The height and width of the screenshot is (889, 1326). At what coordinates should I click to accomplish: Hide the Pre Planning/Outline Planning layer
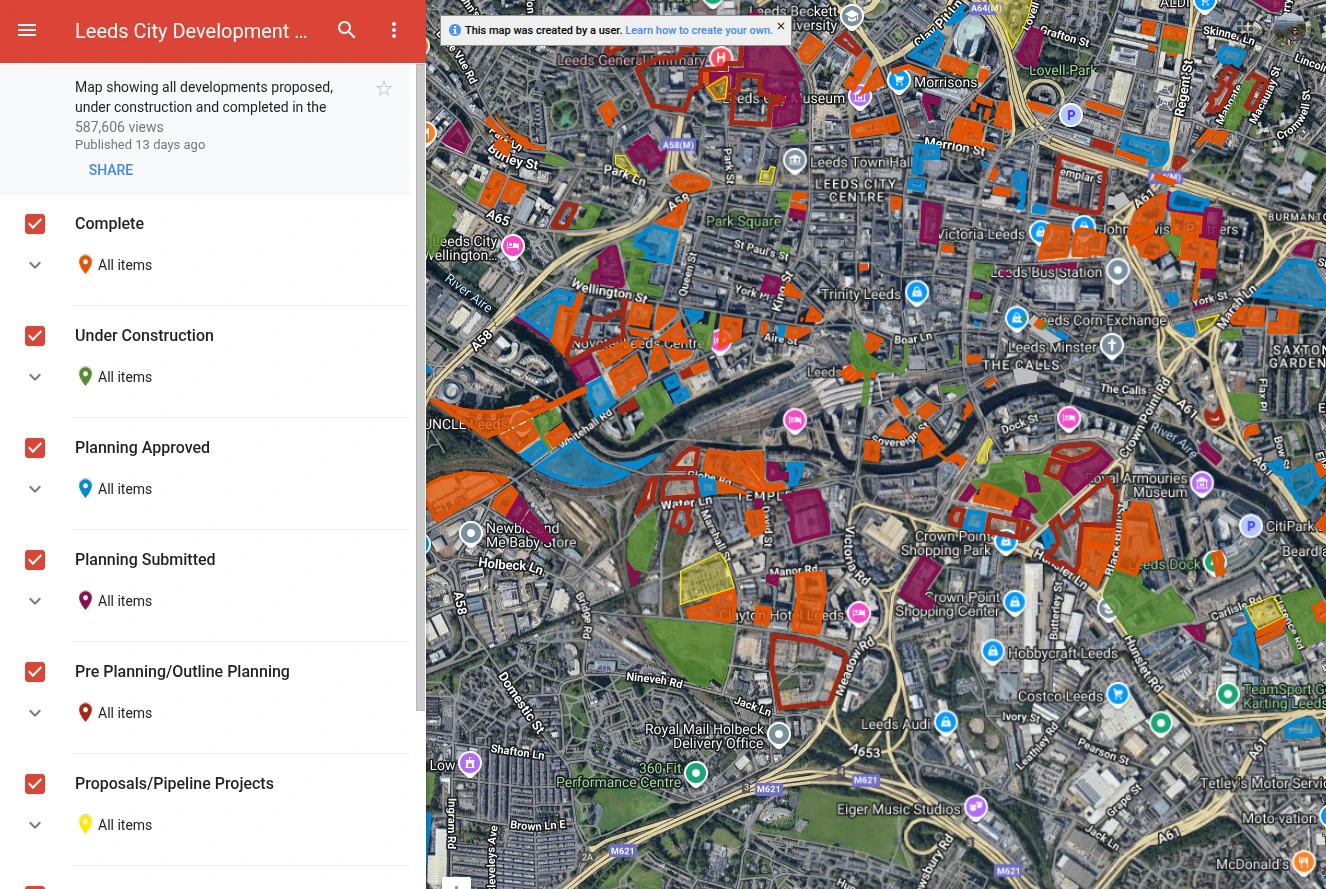pos(35,672)
